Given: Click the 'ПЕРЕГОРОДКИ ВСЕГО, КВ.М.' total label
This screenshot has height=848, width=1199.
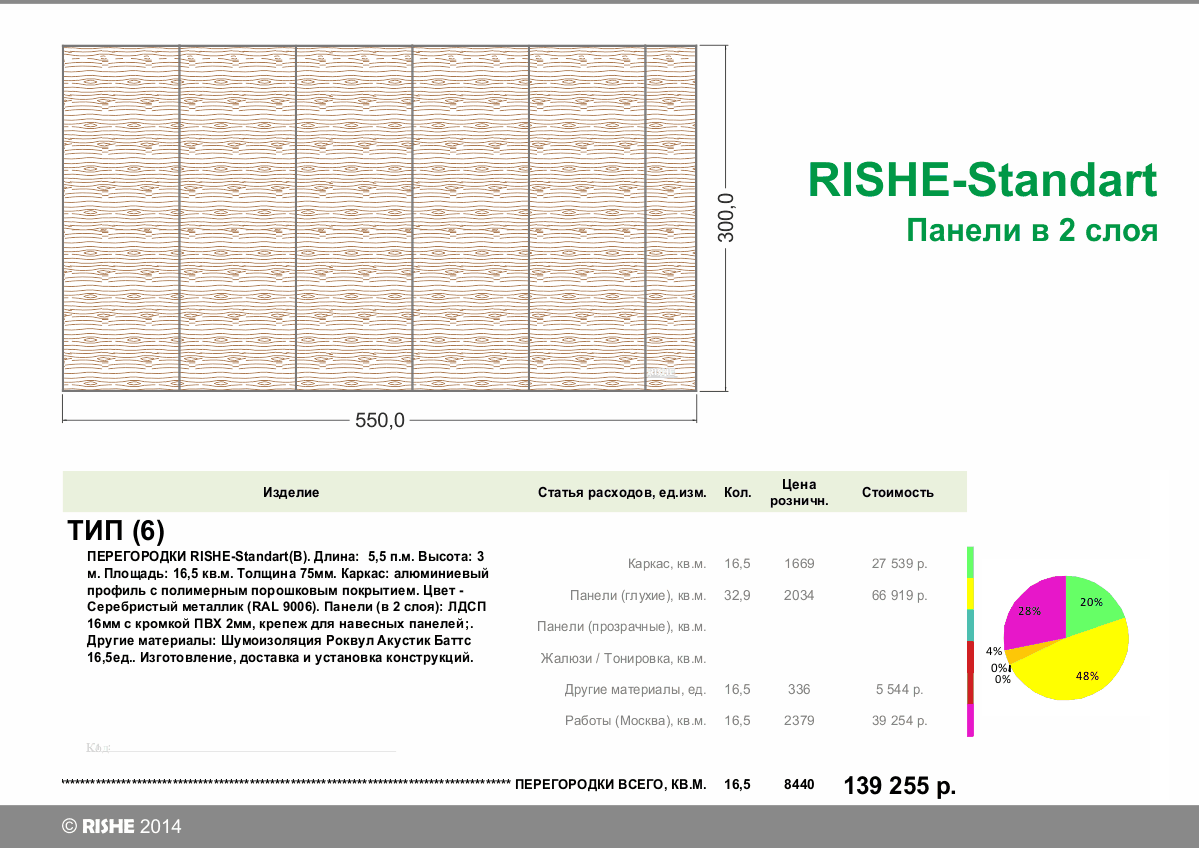Looking at the screenshot, I should pyautogui.click(x=611, y=785).
